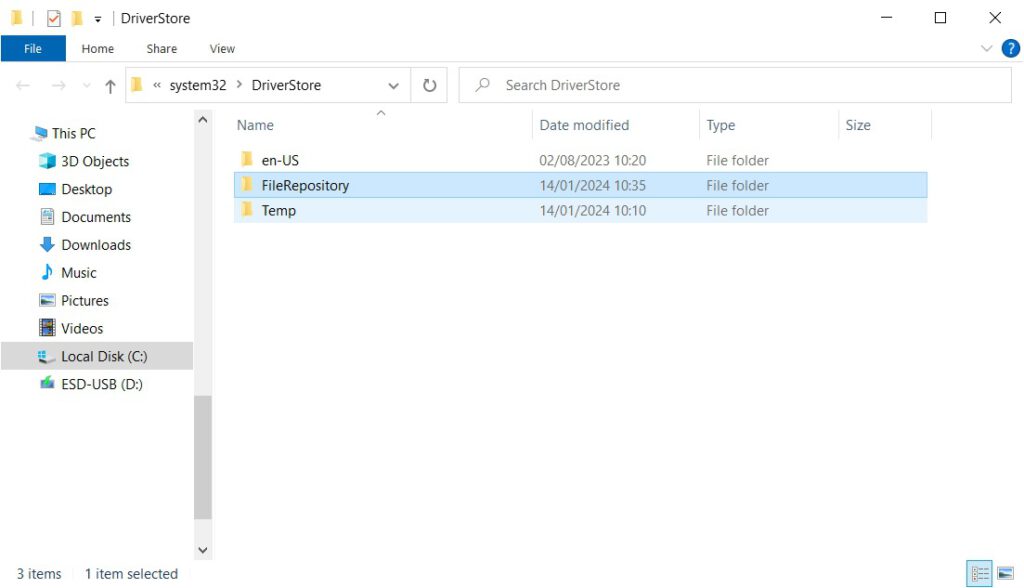This screenshot has height=588, width=1024.
Task: Click the navigation pane scroll down arrow
Action: [x=202, y=550]
